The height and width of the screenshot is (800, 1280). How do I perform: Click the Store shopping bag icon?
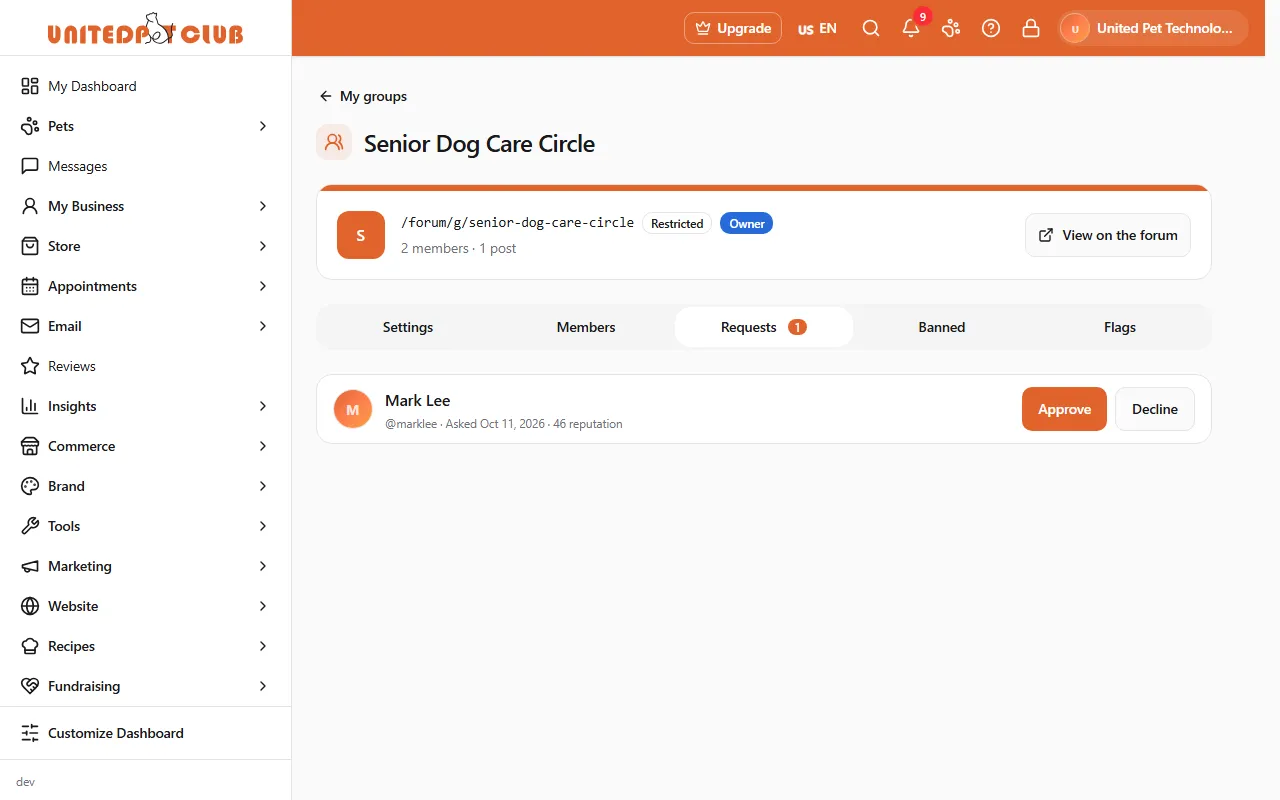[x=30, y=246]
